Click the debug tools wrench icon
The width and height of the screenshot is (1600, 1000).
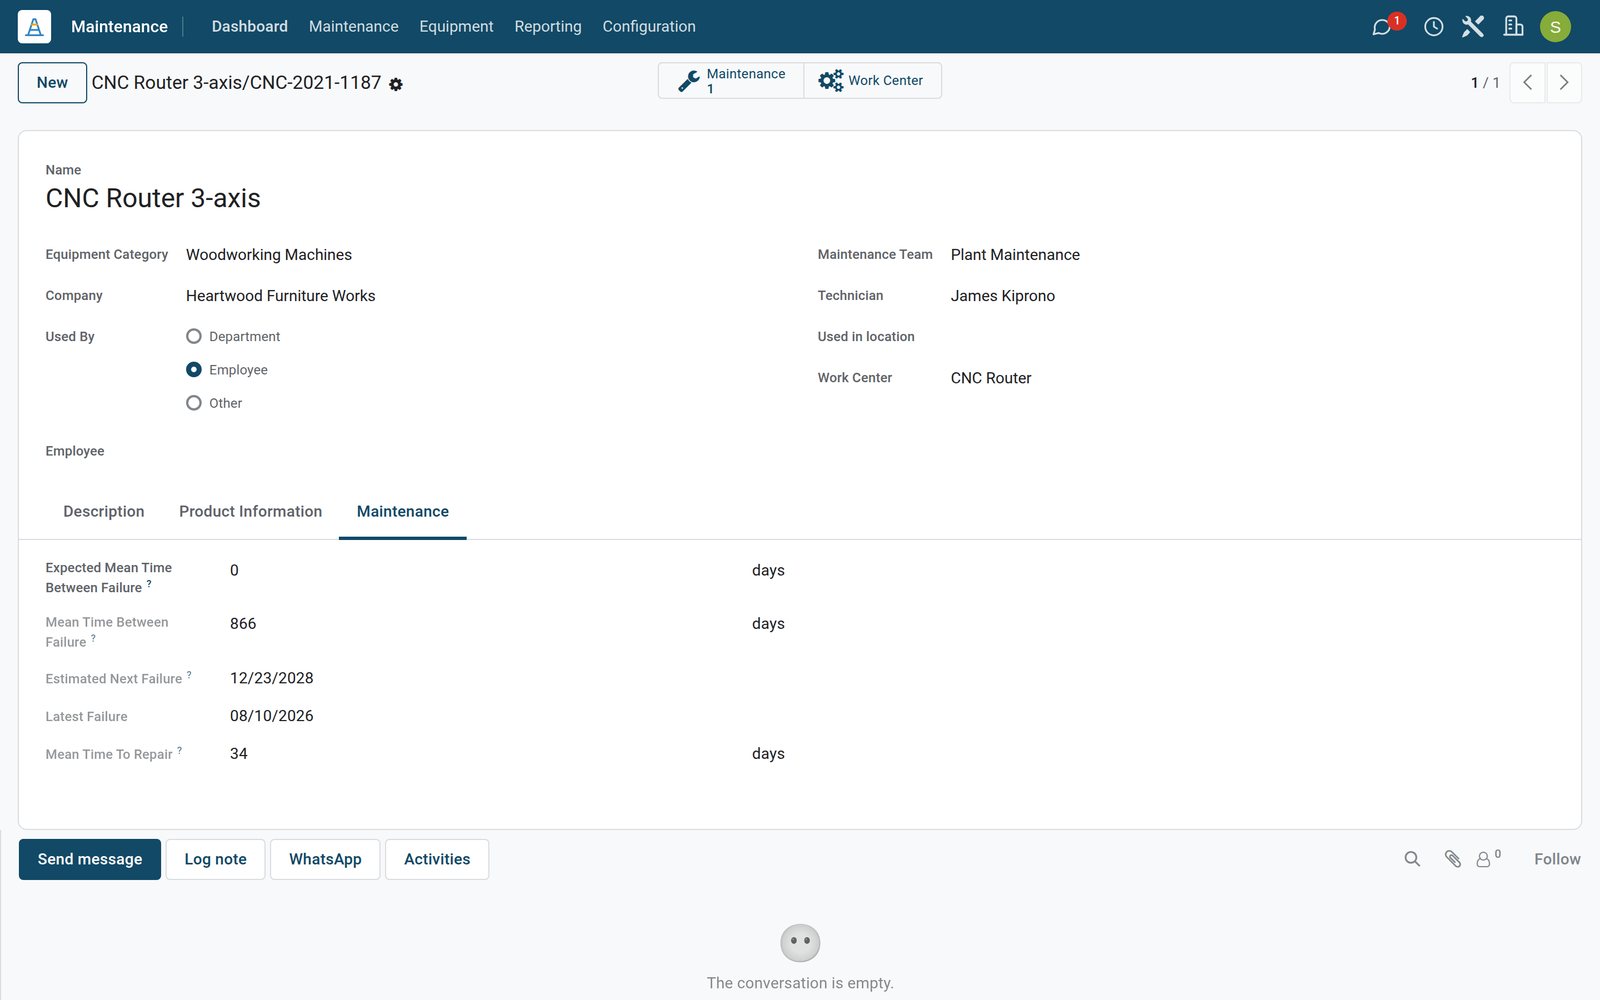[x=1473, y=27]
